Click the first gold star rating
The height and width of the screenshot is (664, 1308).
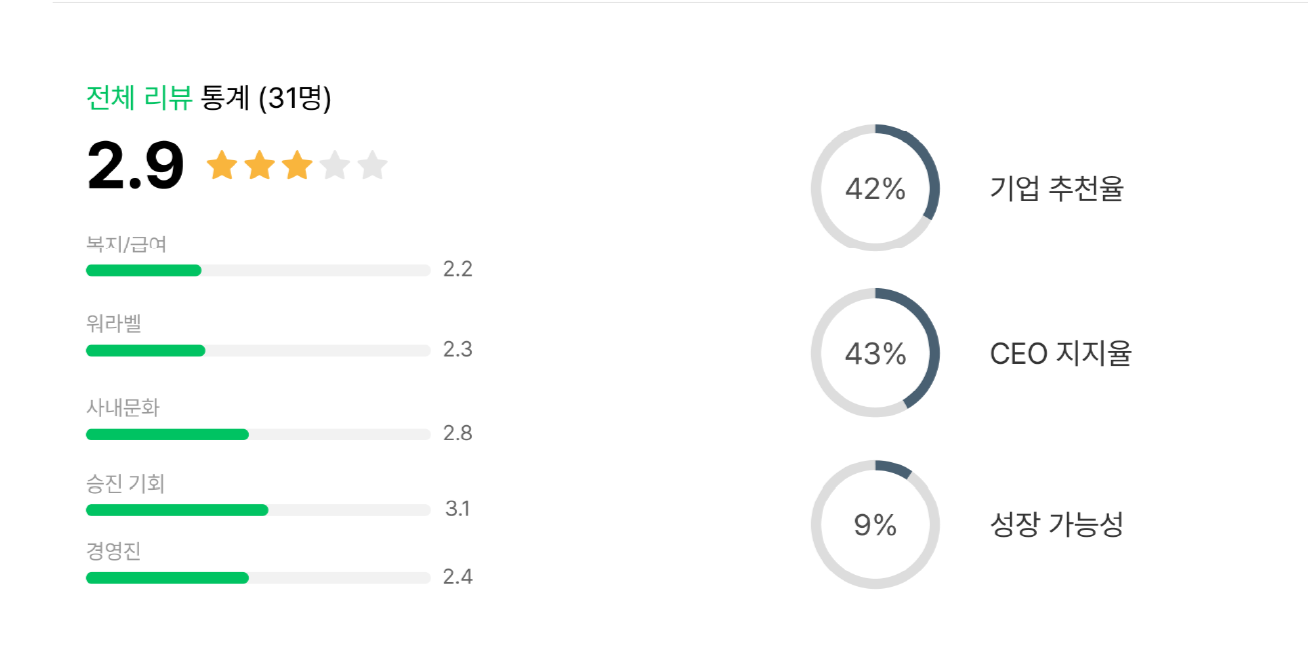[221, 165]
